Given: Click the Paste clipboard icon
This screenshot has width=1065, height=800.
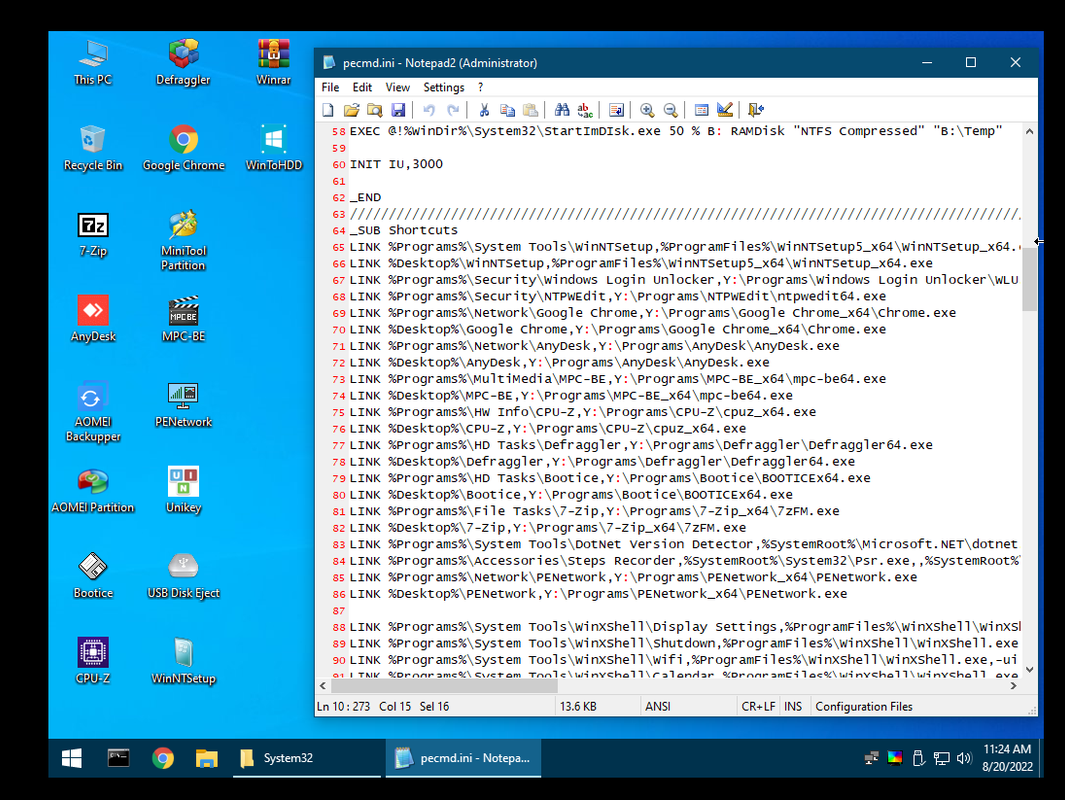Looking at the screenshot, I should pyautogui.click(x=530, y=110).
